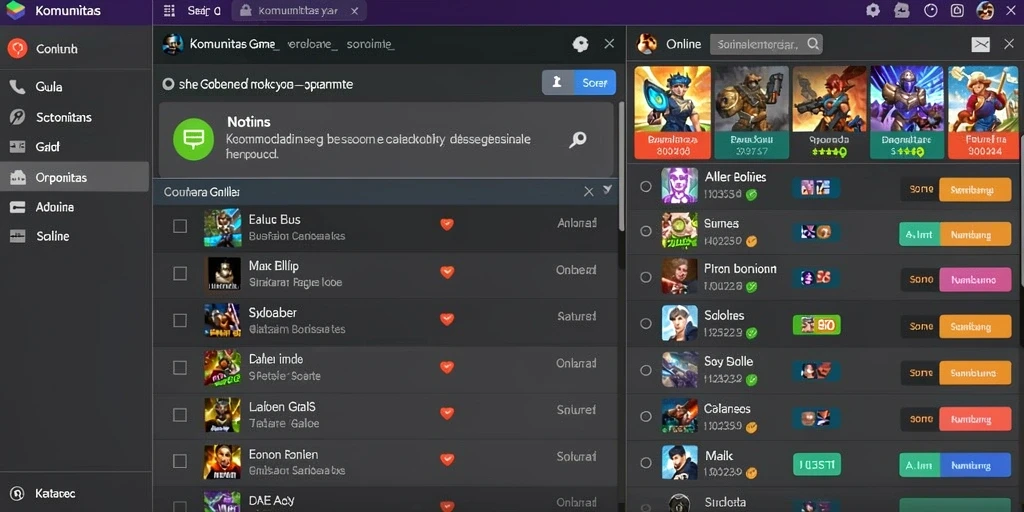Click the search magnifier in Notins card
The image size is (1024, 512).
[577, 139]
